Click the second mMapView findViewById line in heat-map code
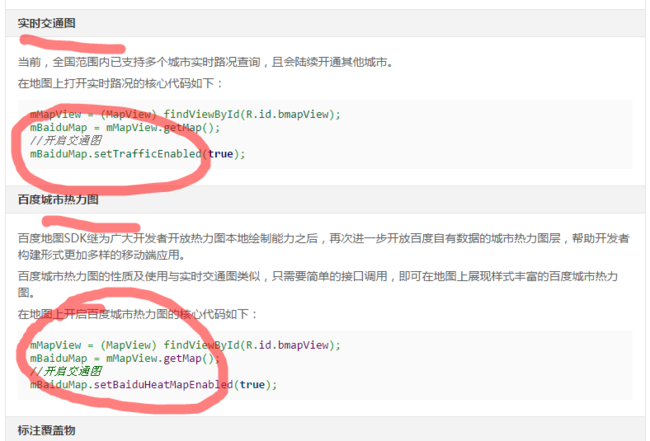Image resolution: width=650 pixels, height=441 pixels. [x=185, y=345]
